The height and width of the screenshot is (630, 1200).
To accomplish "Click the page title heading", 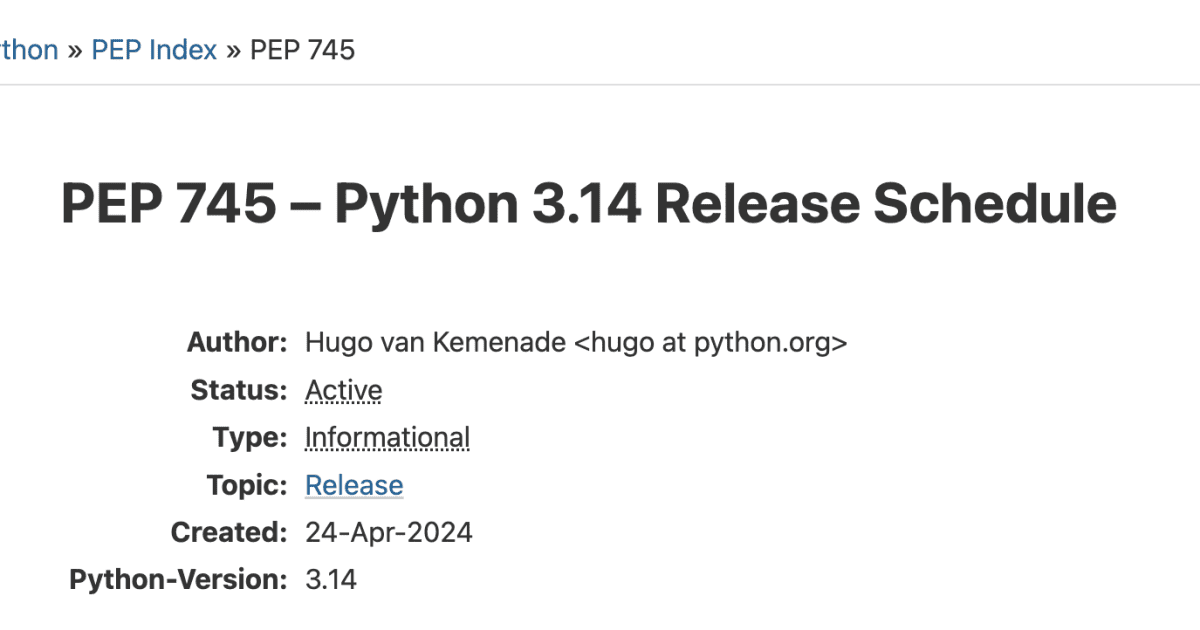I will pos(588,203).
